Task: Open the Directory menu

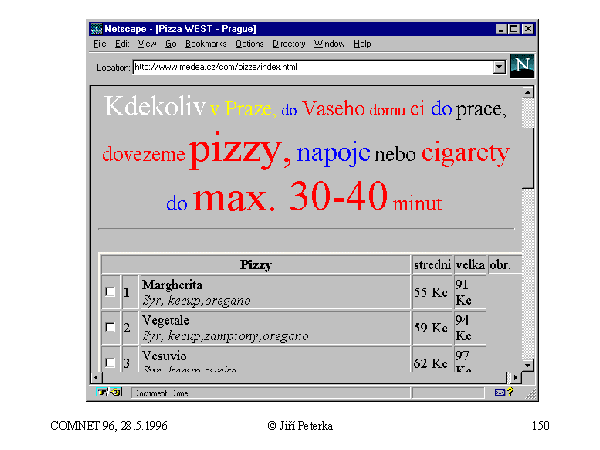Action: (x=289, y=44)
